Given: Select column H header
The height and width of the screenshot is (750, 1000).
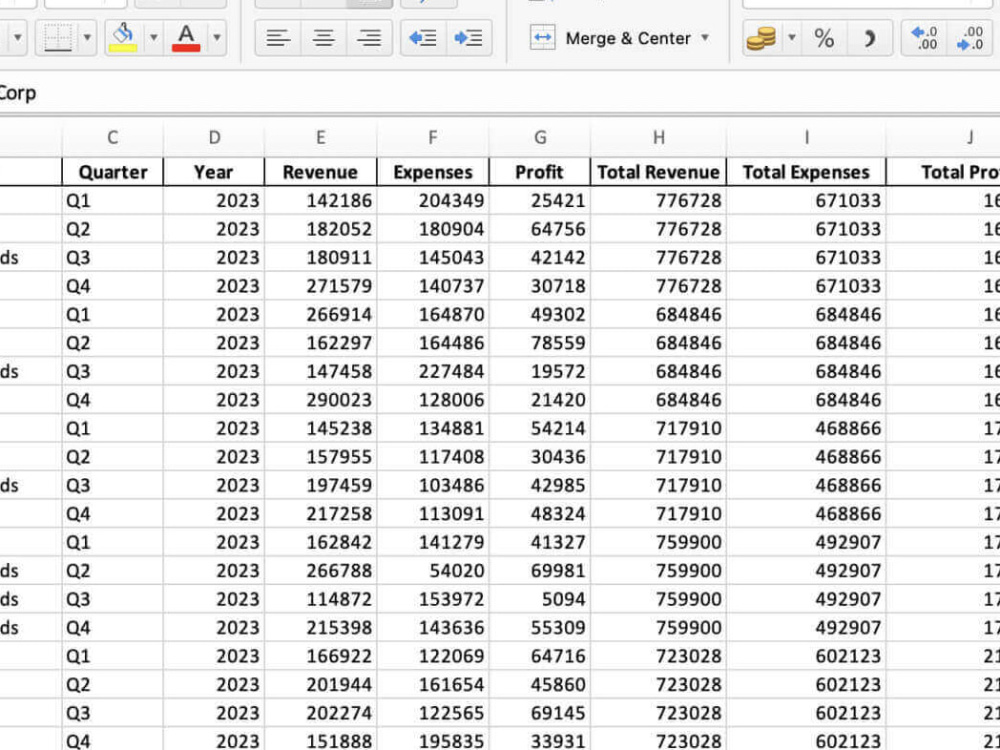Looking at the screenshot, I should pyautogui.click(x=658, y=137).
